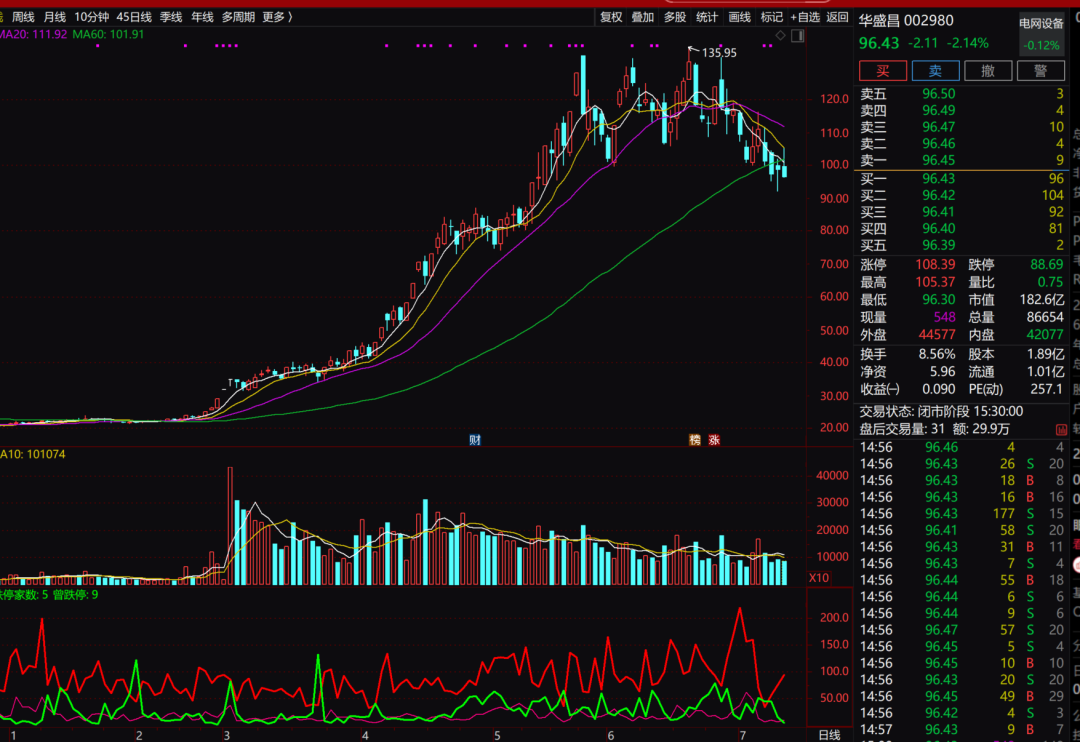Expand the 更多 period options
1080x742 pixels.
coord(278,17)
